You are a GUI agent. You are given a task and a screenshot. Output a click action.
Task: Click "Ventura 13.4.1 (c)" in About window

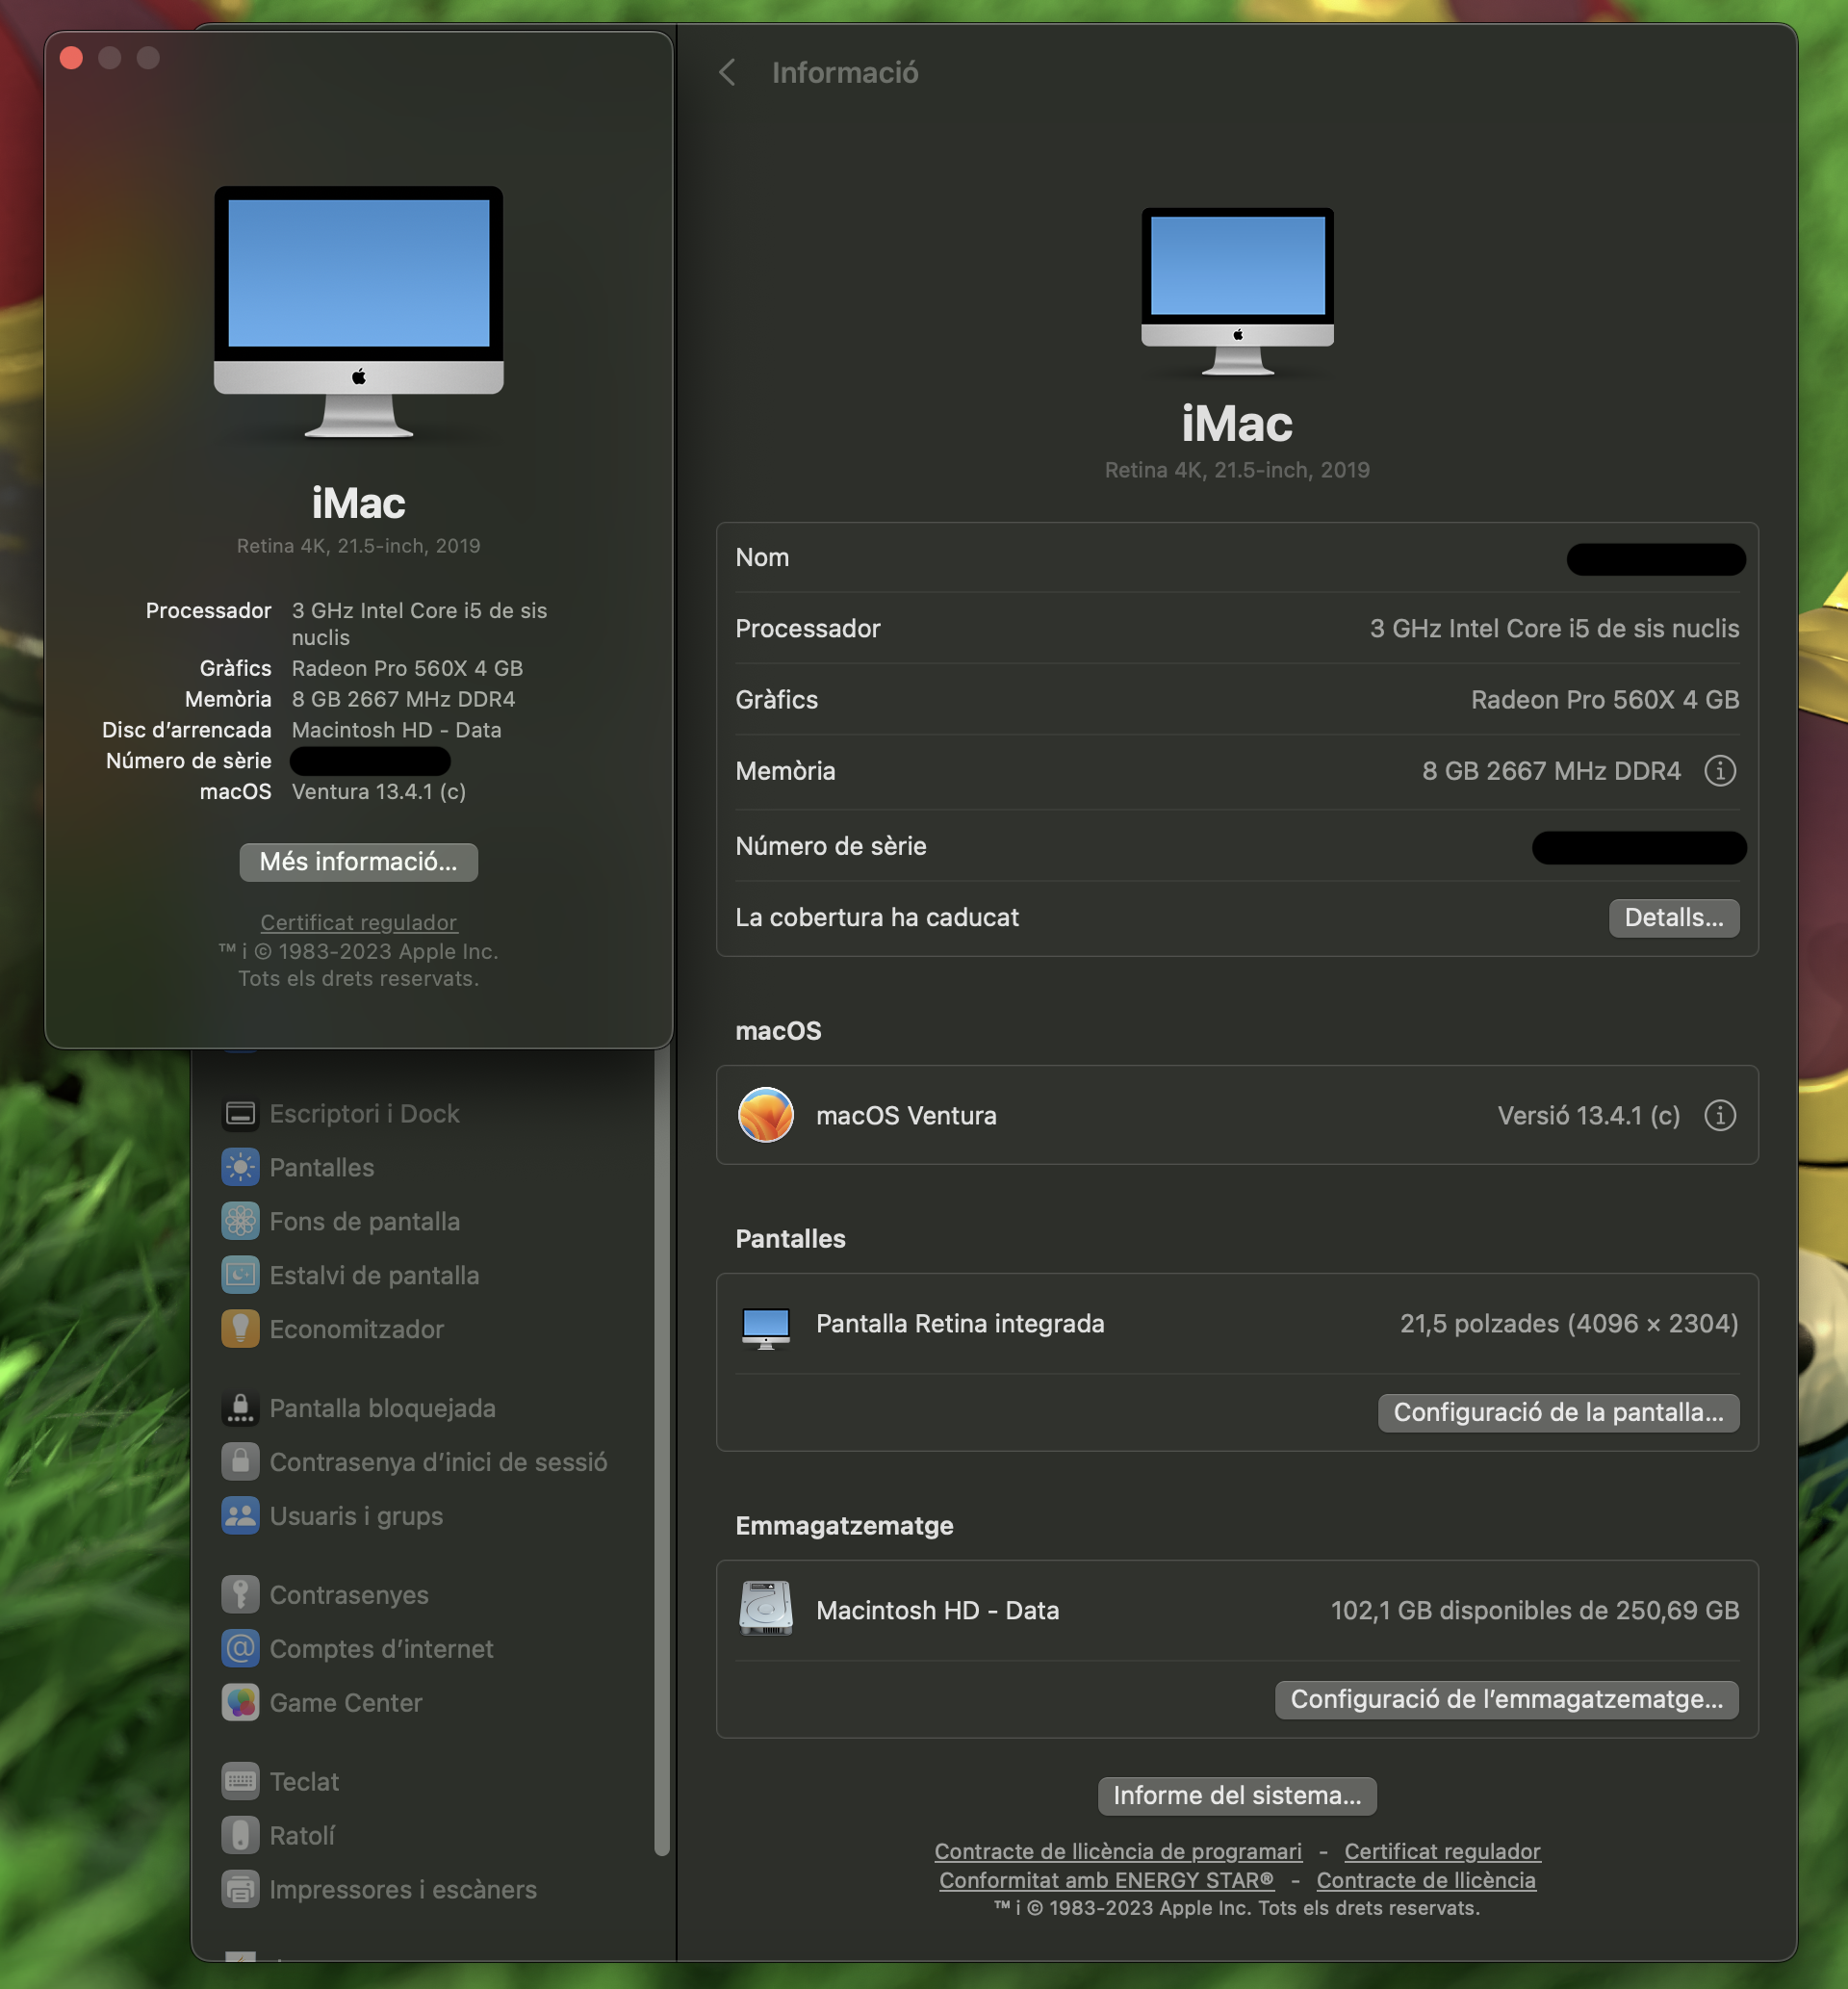379,792
